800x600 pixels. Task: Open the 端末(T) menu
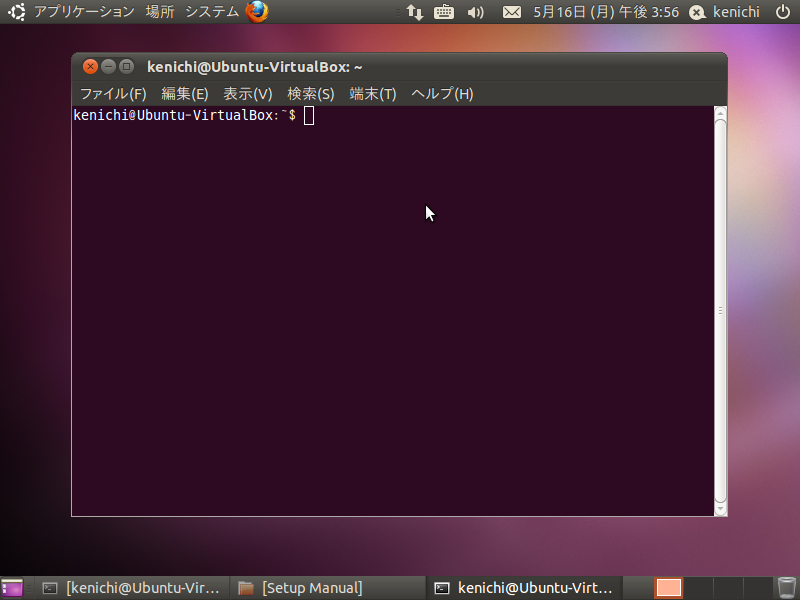point(373,94)
